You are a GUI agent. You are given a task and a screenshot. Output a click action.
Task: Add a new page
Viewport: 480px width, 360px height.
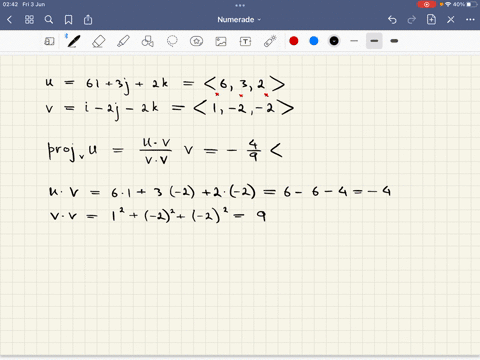[x=431, y=19]
